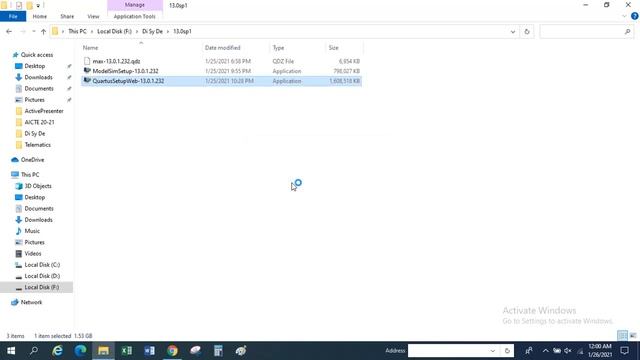The height and width of the screenshot is (360, 640).
Task: Show hidden system tray icons
Action: tap(545, 351)
